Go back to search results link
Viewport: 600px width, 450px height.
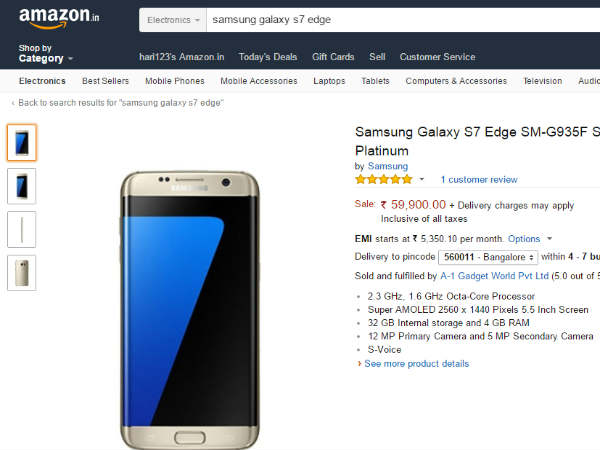(117, 103)
